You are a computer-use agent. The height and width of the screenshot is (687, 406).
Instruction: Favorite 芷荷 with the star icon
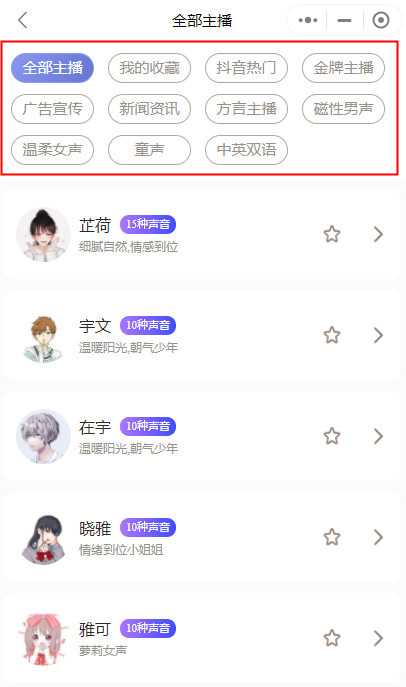tap(332, 234)
